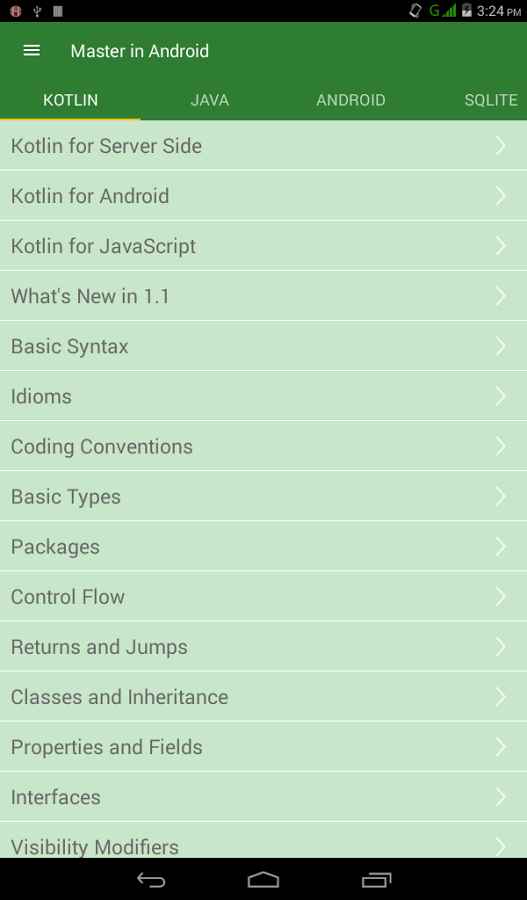Tap the Android back navigation button
This screenshot has height=900, width=527.
(x=151, y=880)
